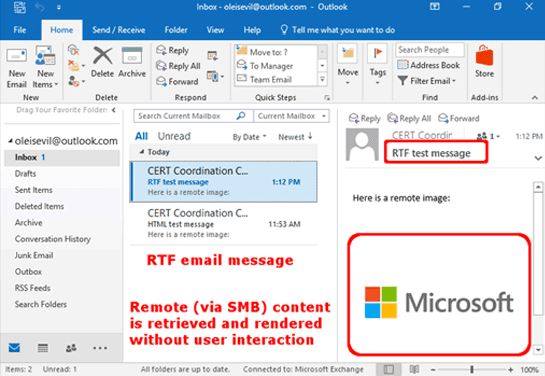Screen dimensions: 545x376
Task: Open the File tab
Action: tap(19, 30)
